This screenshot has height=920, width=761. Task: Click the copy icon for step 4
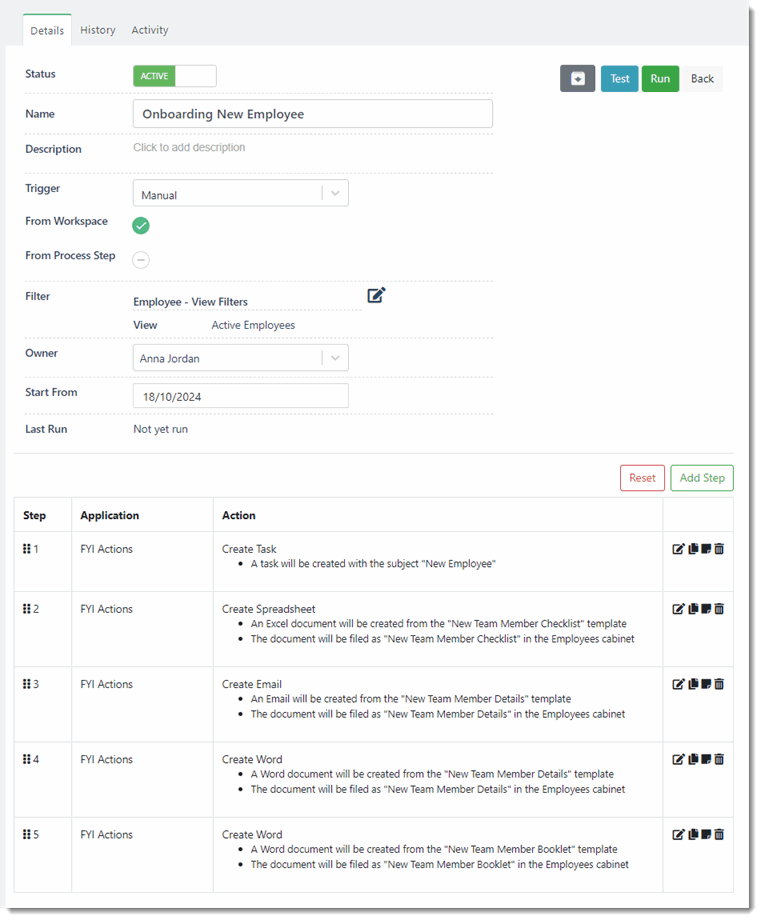point(692,759)
